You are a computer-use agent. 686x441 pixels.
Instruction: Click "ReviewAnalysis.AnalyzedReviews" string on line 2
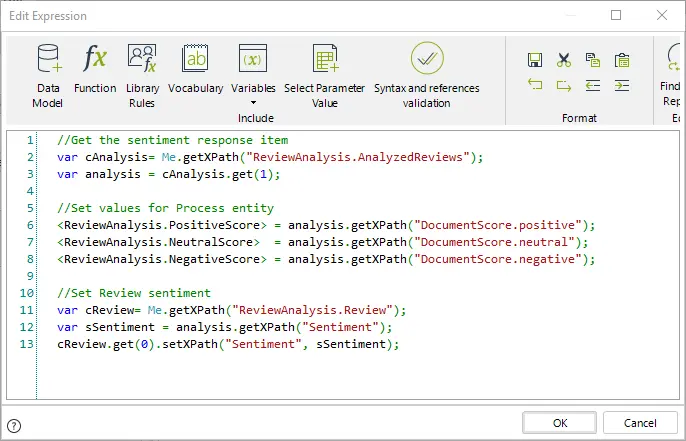tap(357, 158)
